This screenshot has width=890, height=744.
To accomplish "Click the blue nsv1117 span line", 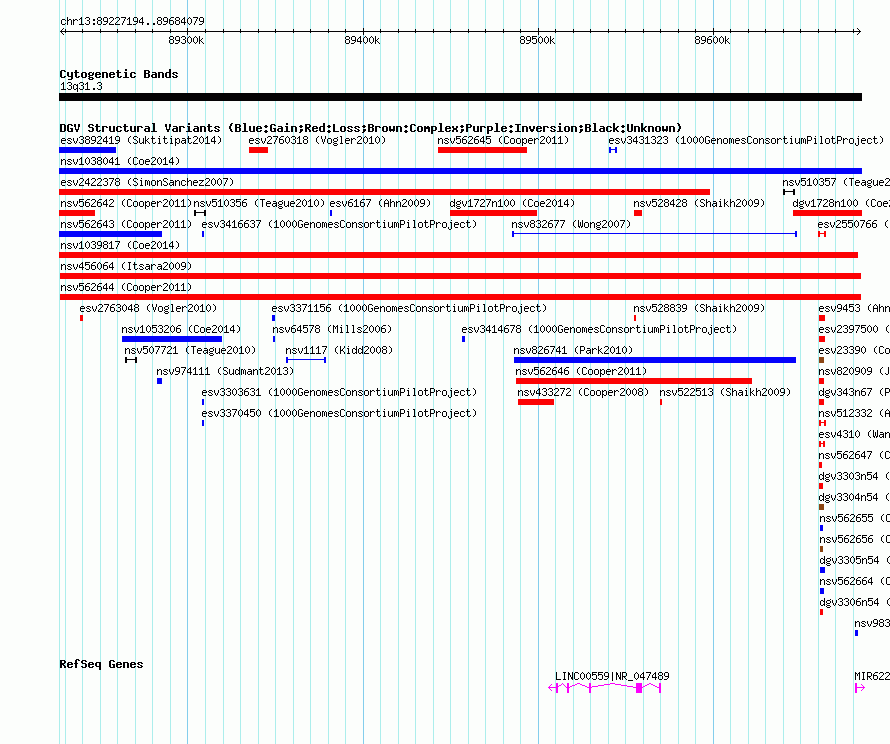I will click(306, 360).
